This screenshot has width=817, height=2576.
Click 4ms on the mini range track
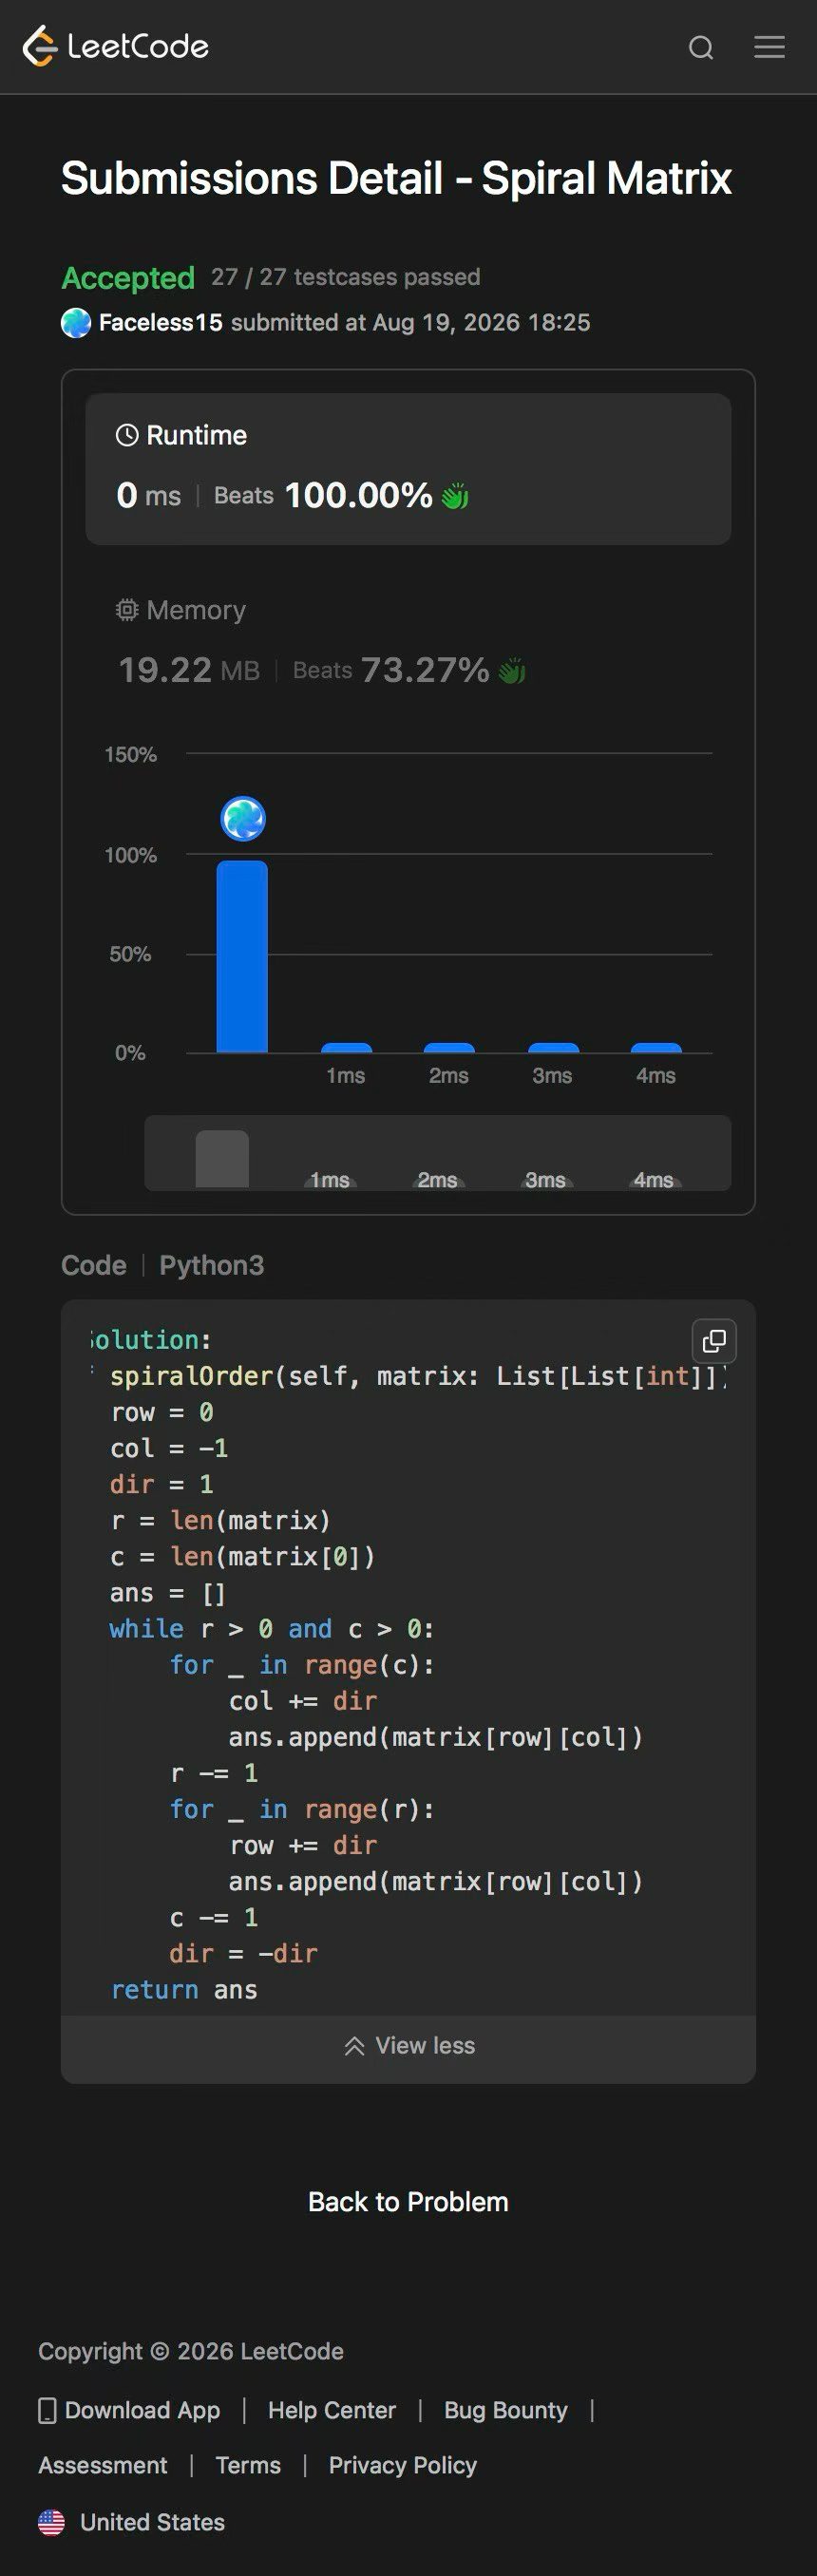653,1180
